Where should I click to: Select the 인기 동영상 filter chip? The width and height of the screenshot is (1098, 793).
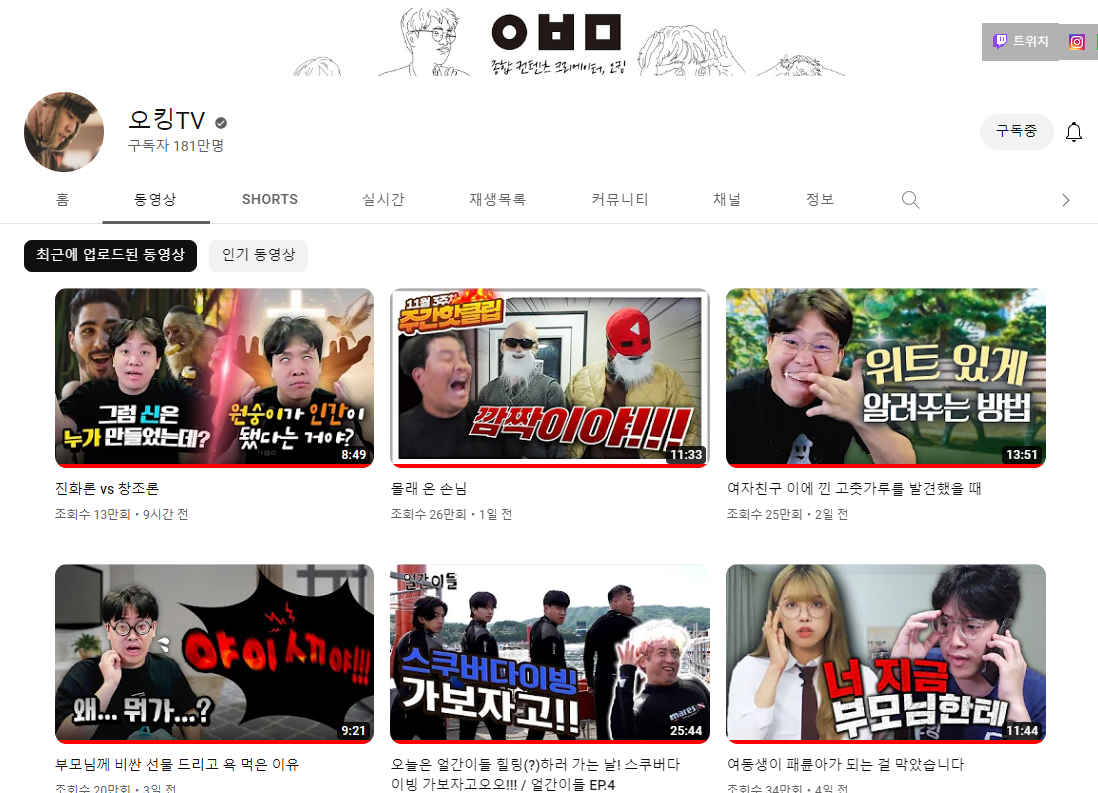click(258, 255)
